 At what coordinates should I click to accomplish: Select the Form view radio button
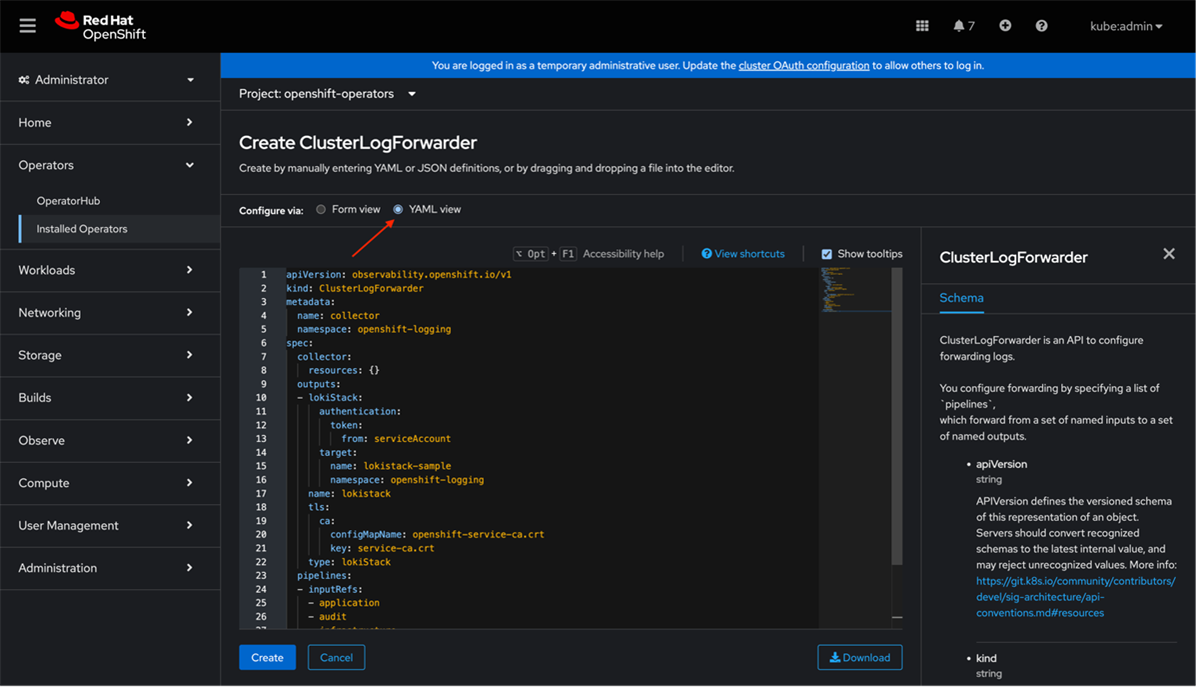321,209
